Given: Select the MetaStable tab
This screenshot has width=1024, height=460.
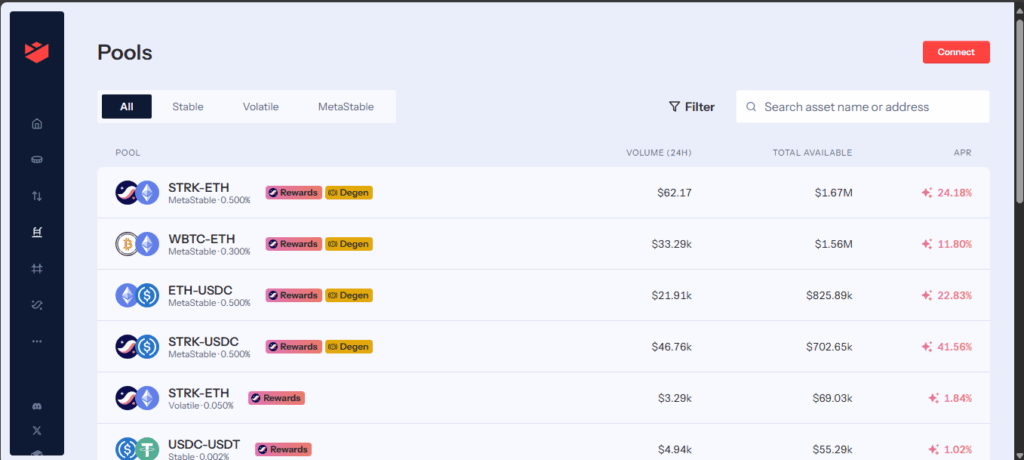Looking at the screenshot, I should 345,107.
